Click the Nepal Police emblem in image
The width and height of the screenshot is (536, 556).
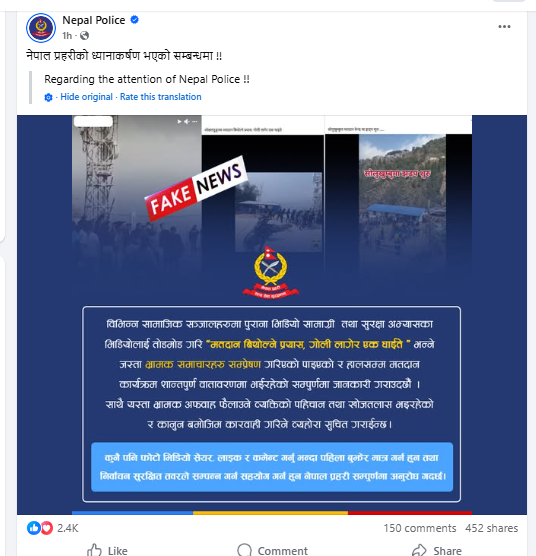pyautogui.click(x=270, y=273)
